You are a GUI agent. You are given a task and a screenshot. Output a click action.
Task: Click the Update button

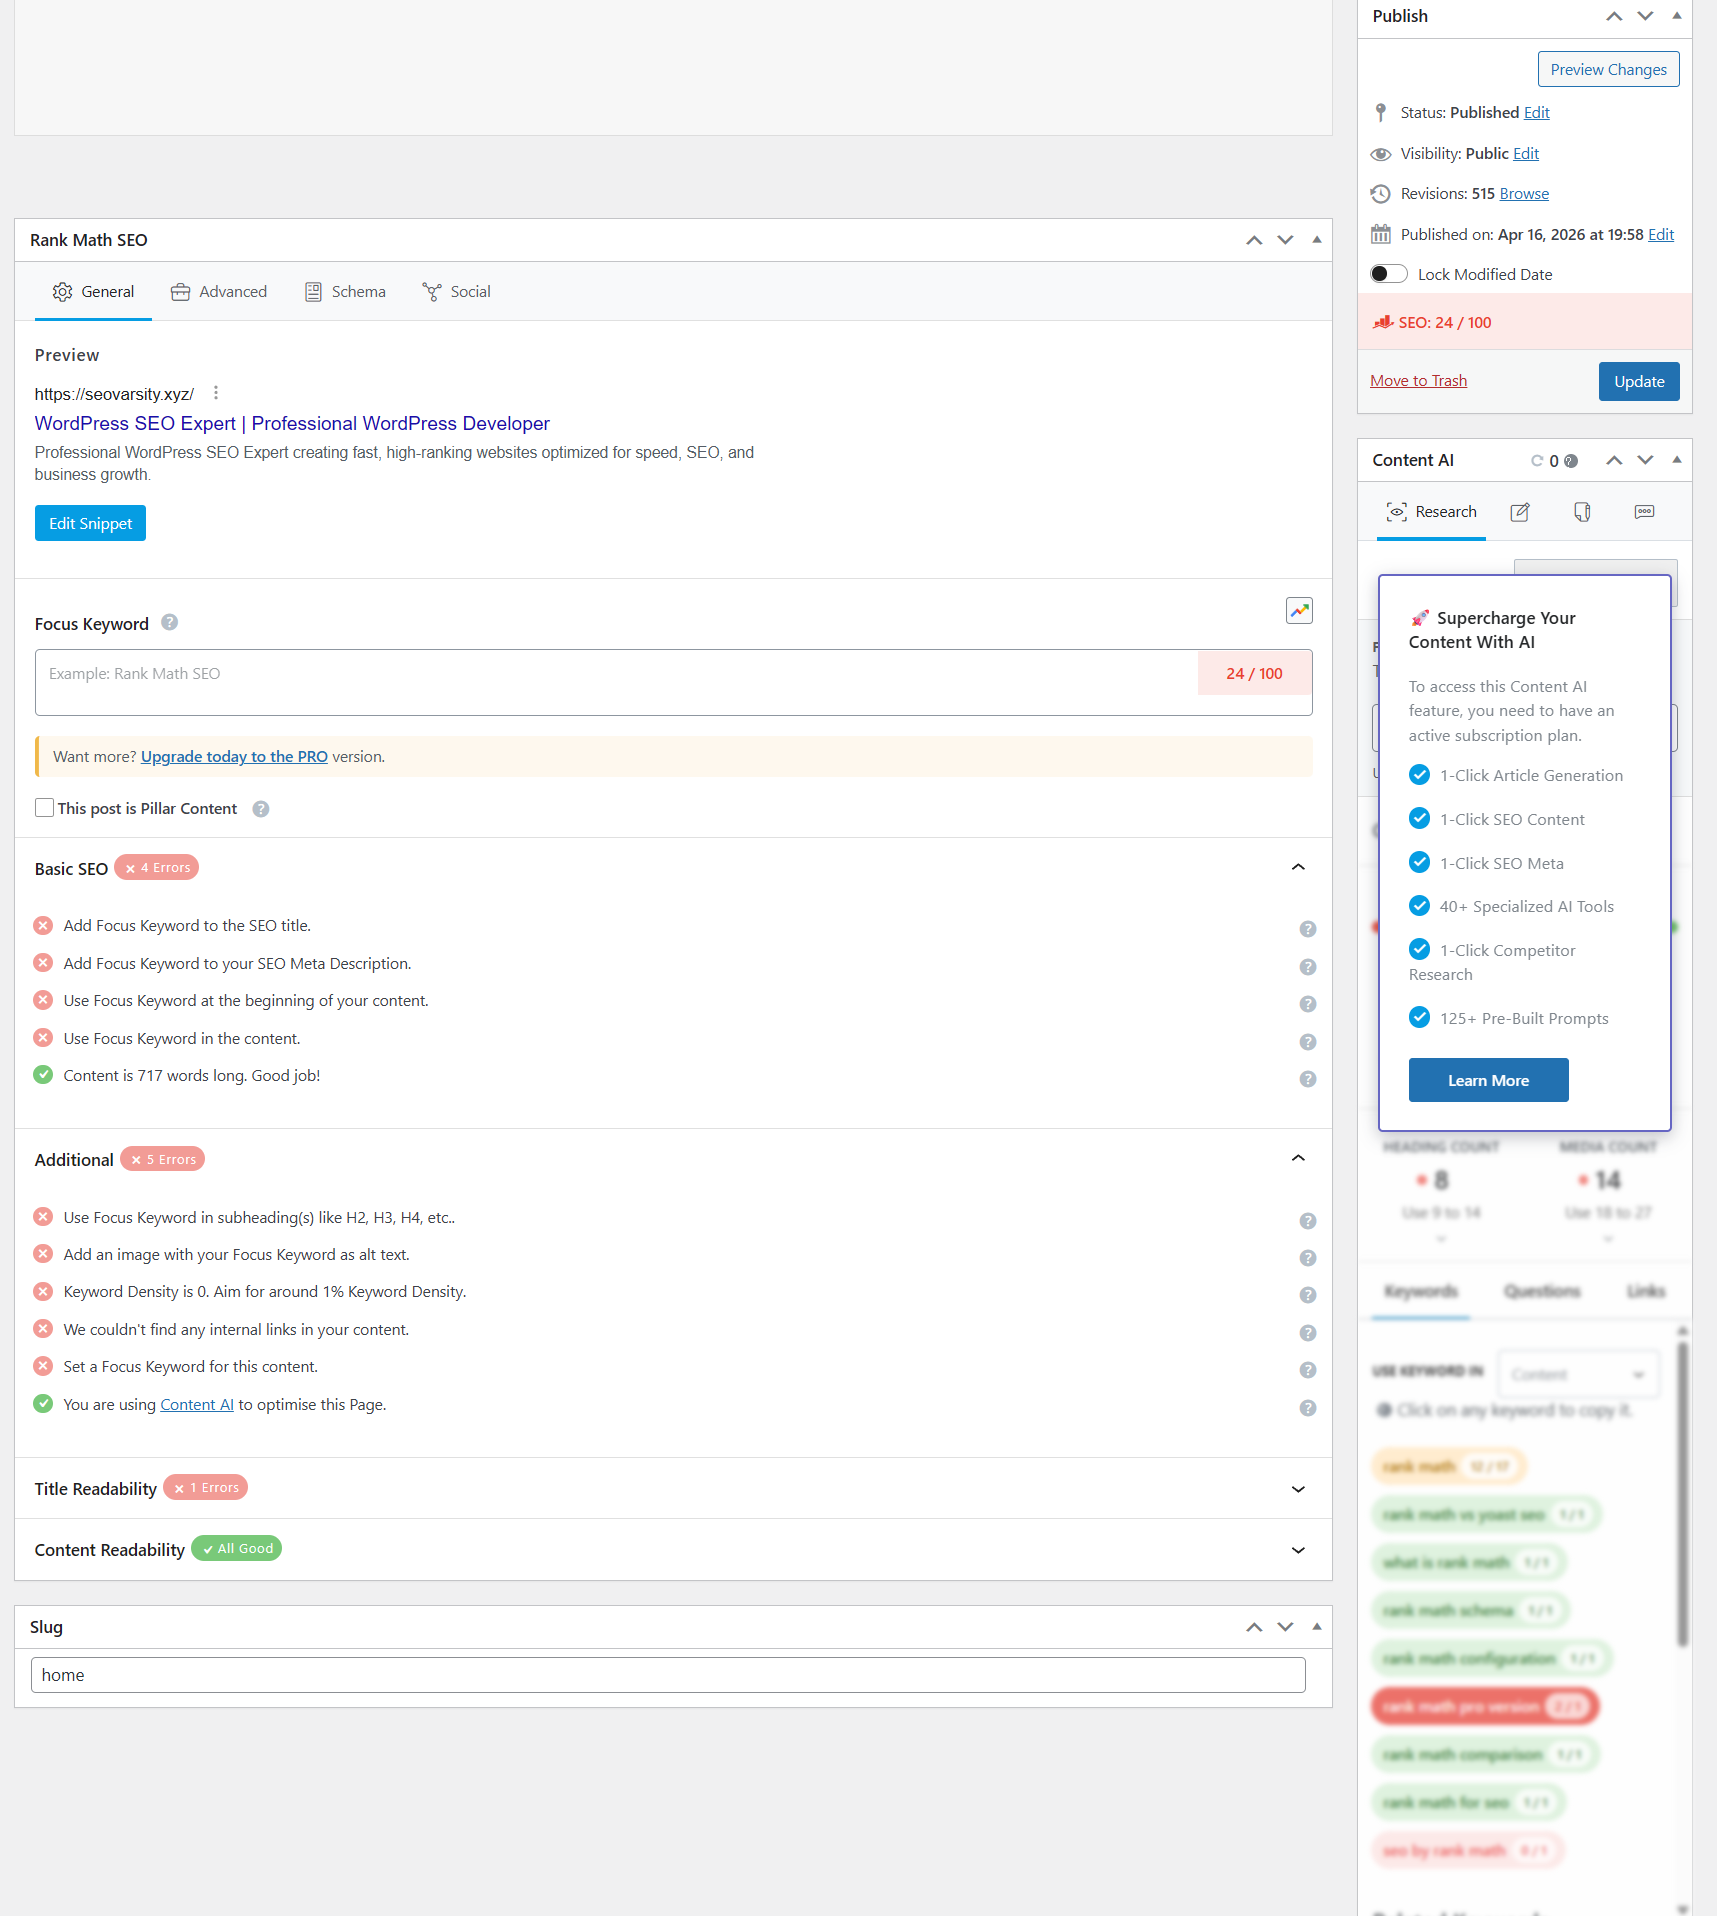pos(1639,381)
